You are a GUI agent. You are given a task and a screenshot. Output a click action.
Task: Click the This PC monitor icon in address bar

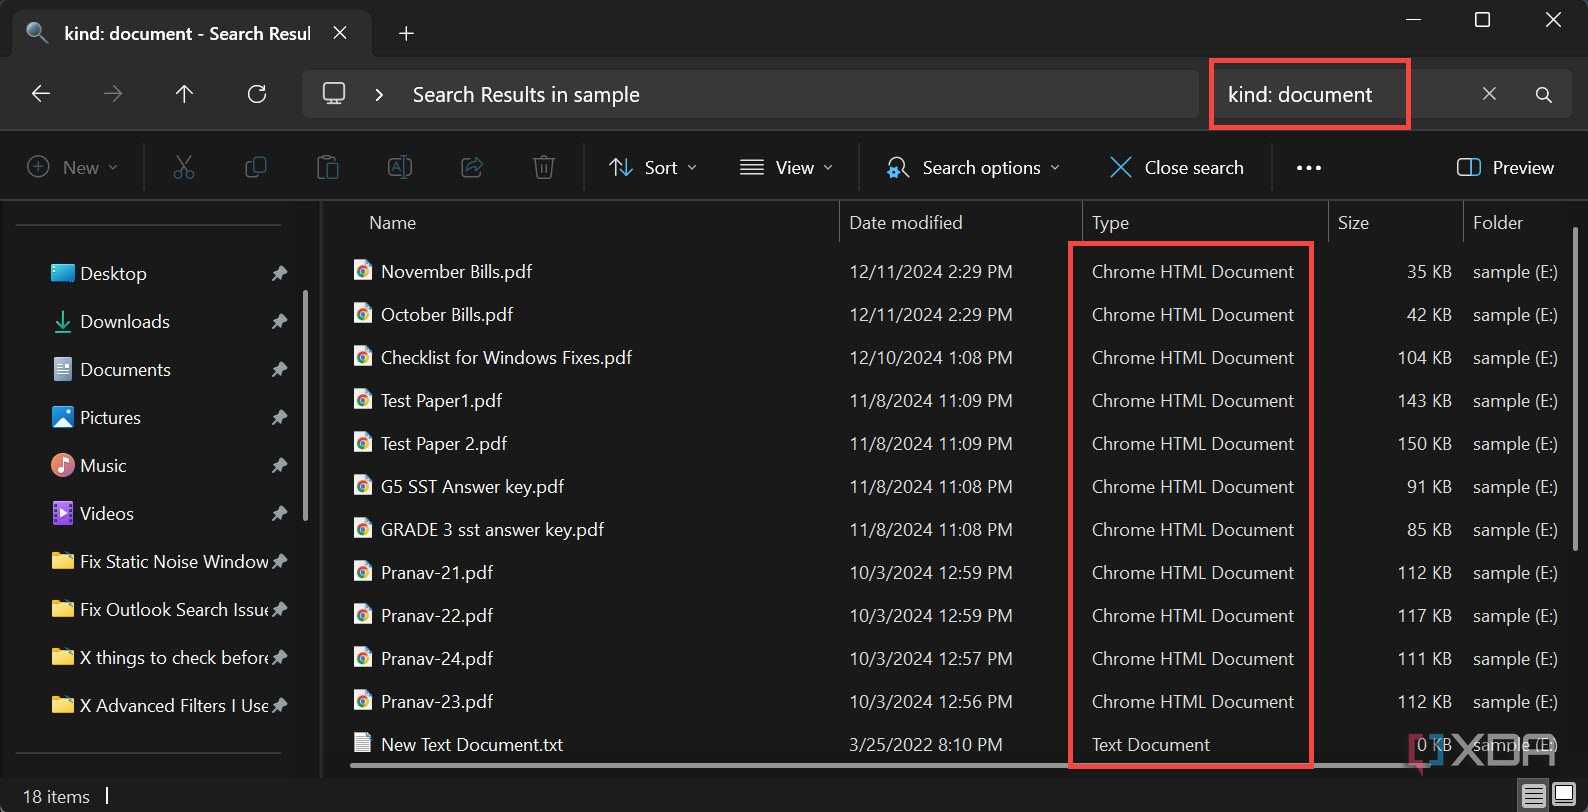click(x=334, y=94)
